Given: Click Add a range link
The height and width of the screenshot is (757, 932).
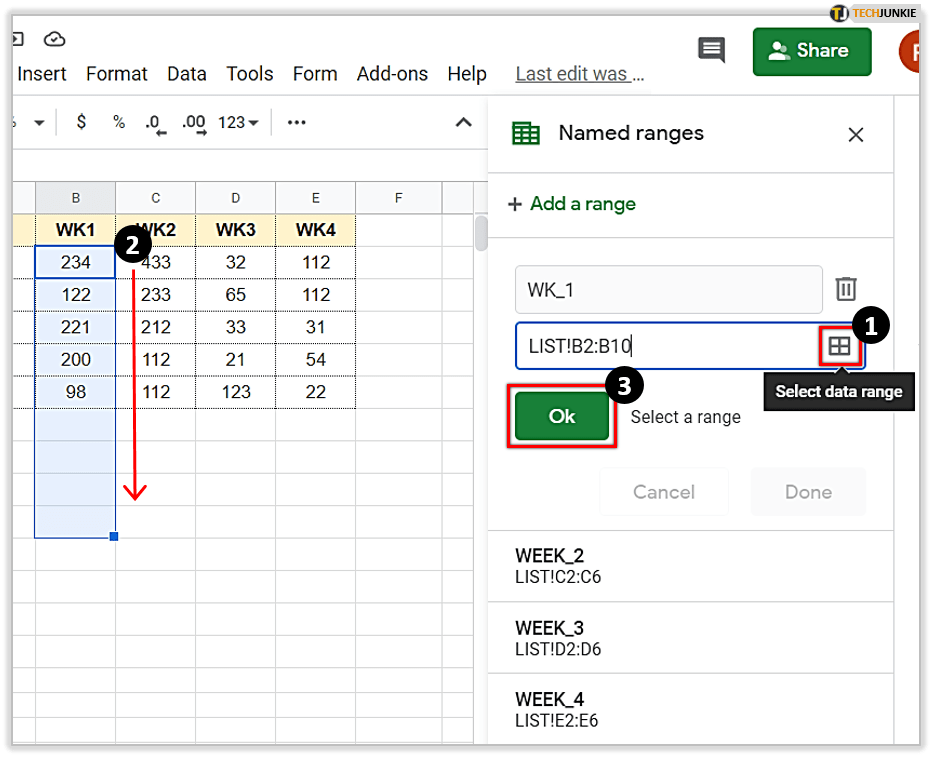Looking at the screenshot, I should click(x=572, y=204).
